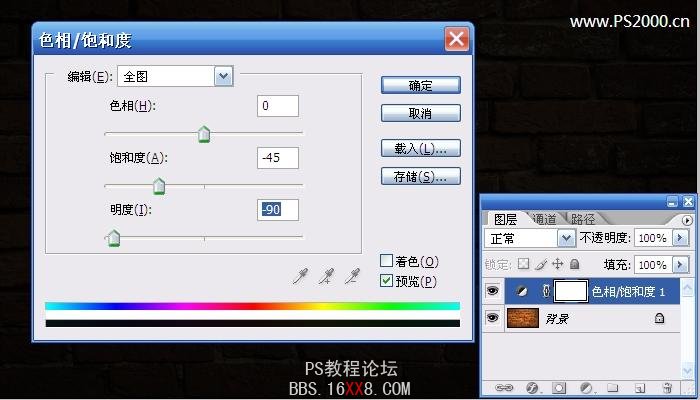Click the 饱和度 saturation slider handle
This screenshot has height=400, width=700.
click(159, 186)
